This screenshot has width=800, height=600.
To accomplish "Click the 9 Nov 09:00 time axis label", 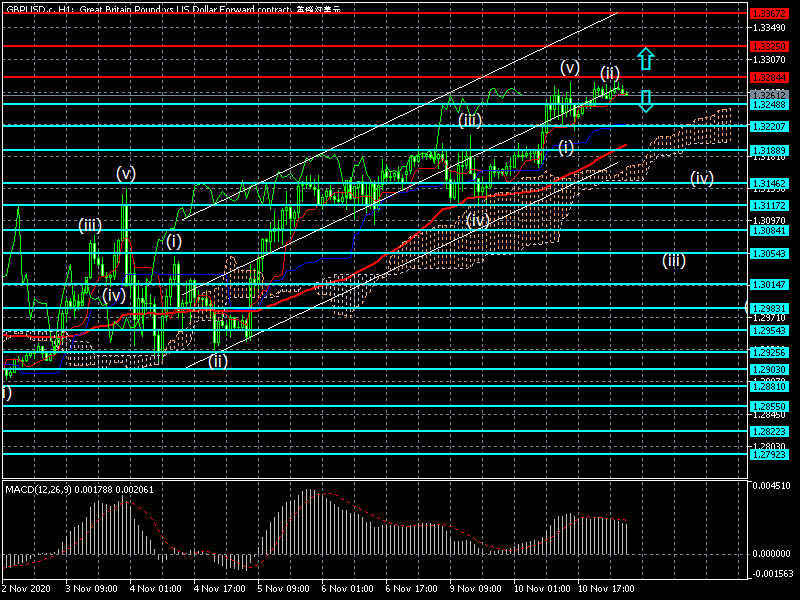I will tap(475, 589).
